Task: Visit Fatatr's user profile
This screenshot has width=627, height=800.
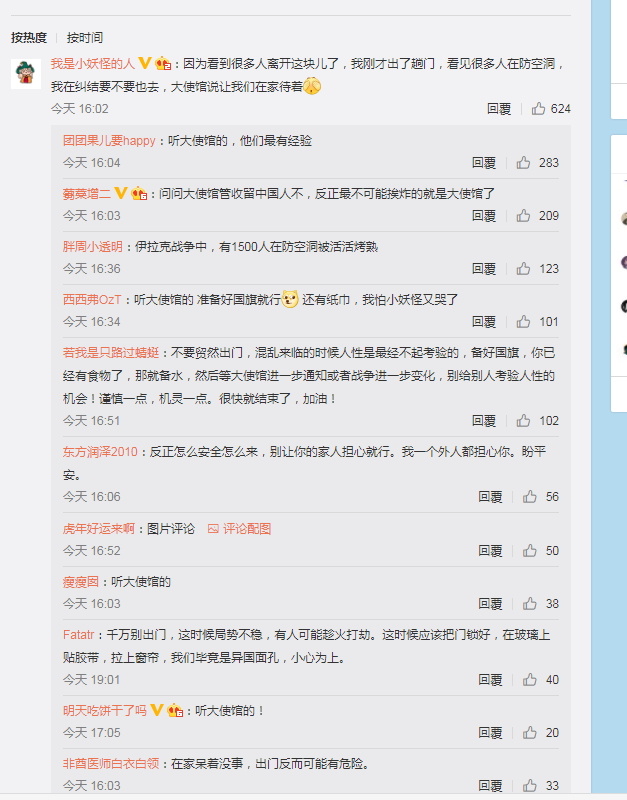Action: point(79,635)
